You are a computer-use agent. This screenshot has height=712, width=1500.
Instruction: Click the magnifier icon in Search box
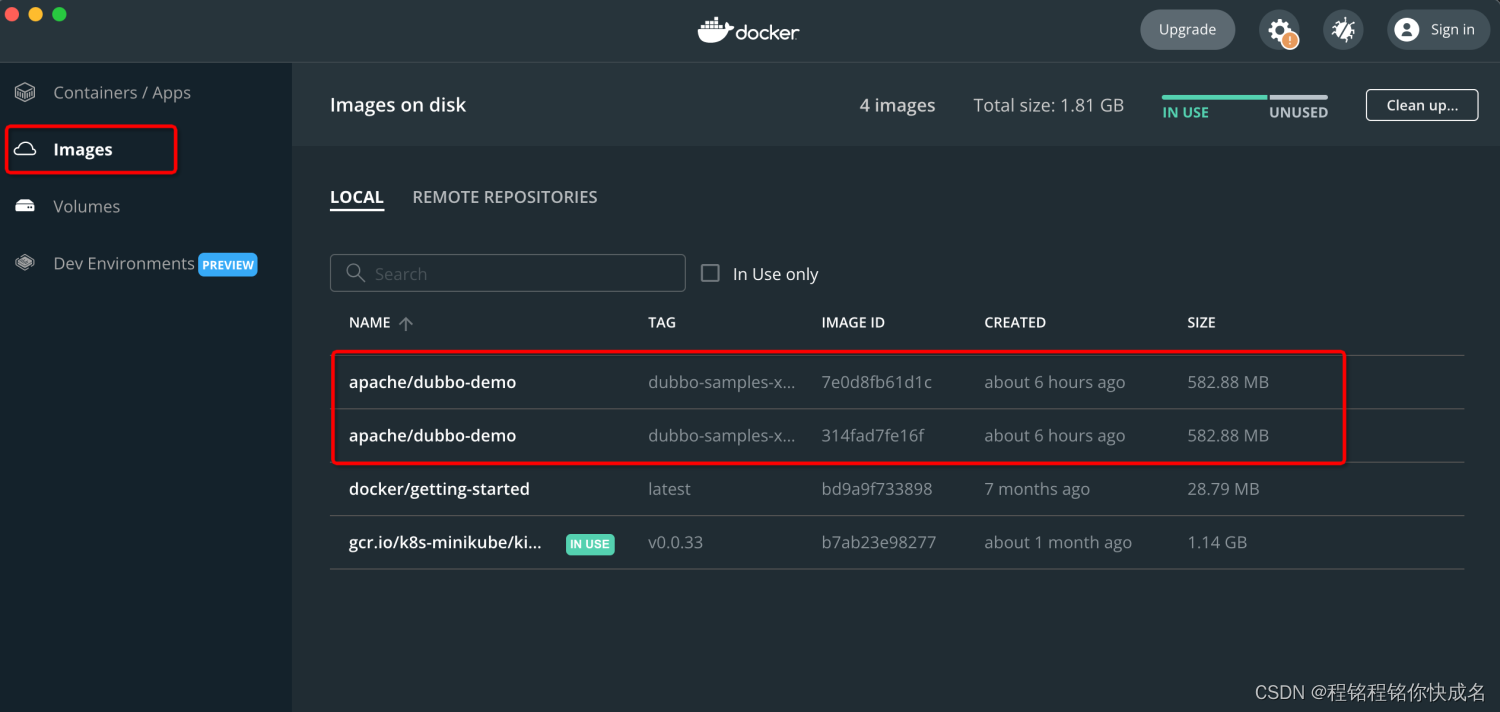tap(355, 273)
